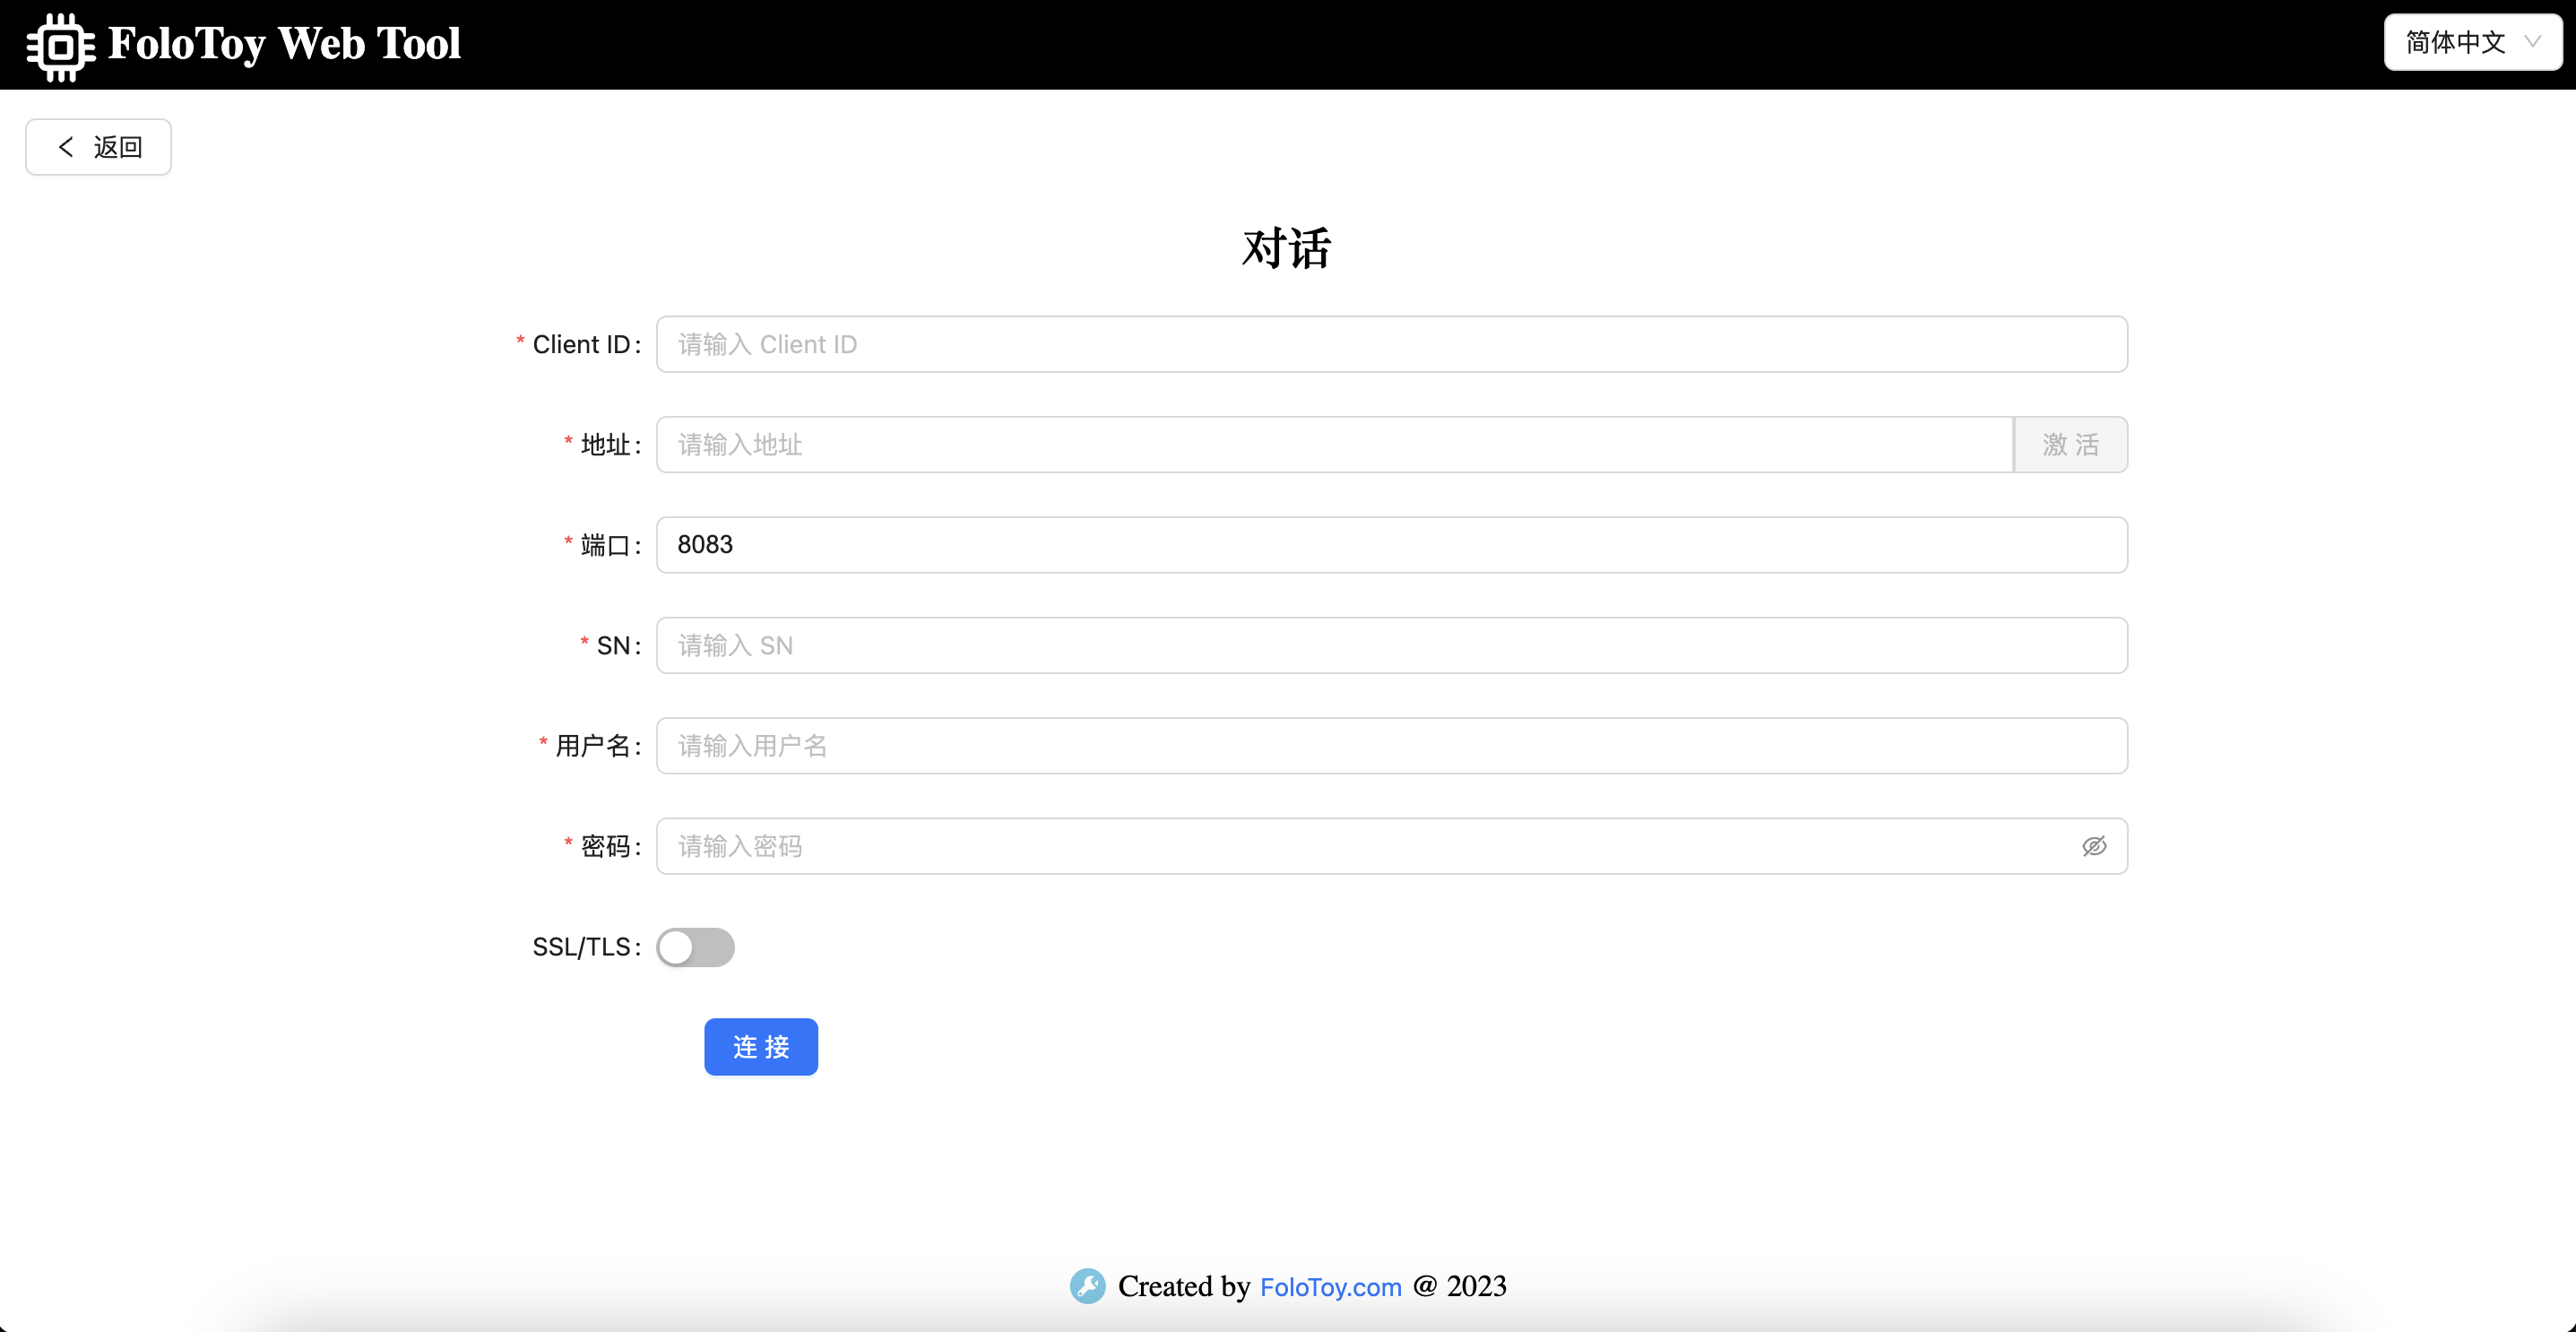Click the back arrow icon in 返回 button
The width and height of the screenshot is (2576, 1332).
[66, 146]
